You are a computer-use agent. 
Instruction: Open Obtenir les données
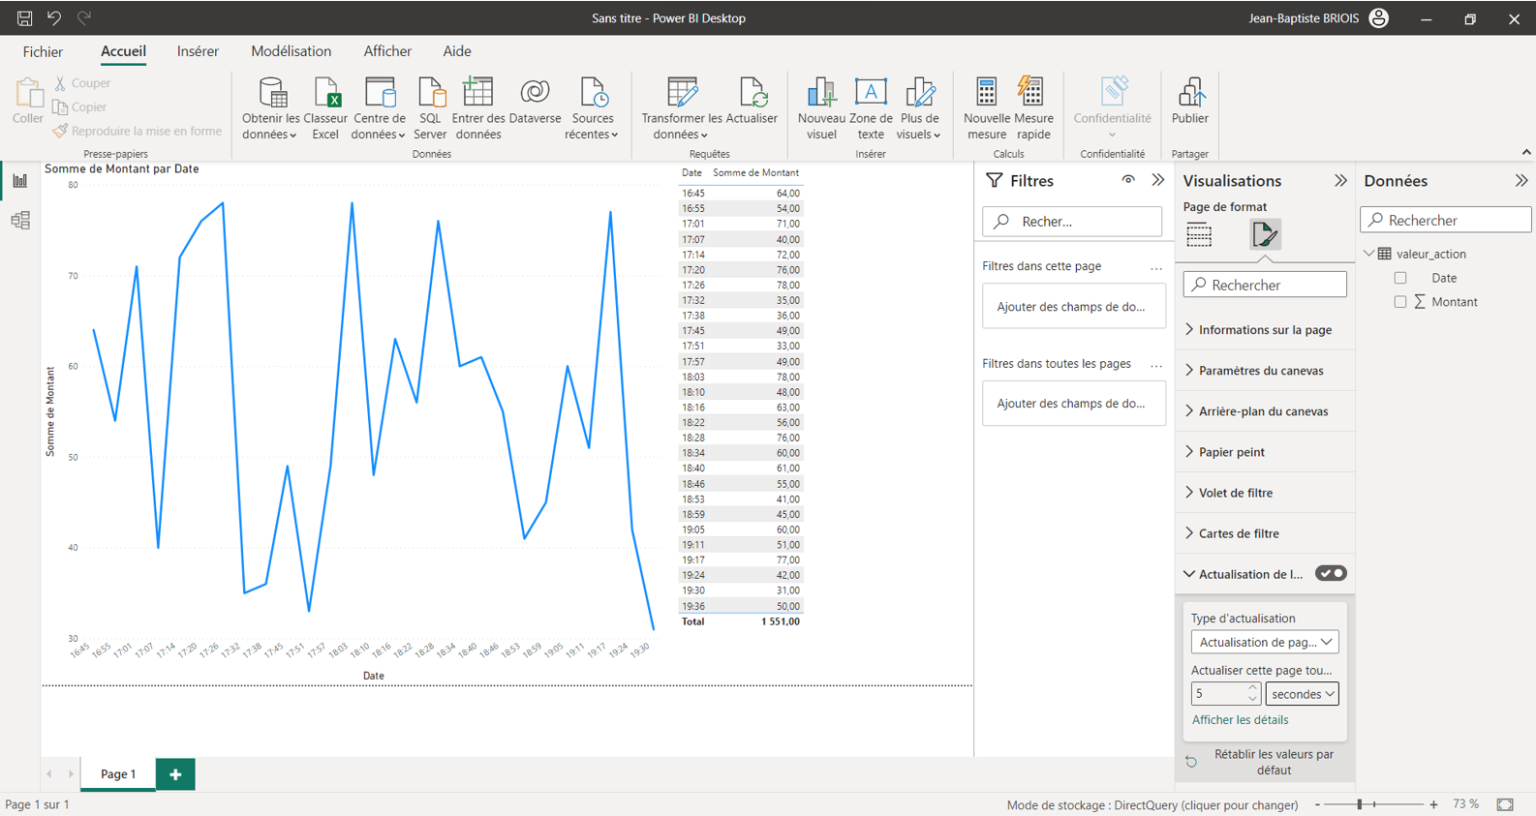[271, 108]
